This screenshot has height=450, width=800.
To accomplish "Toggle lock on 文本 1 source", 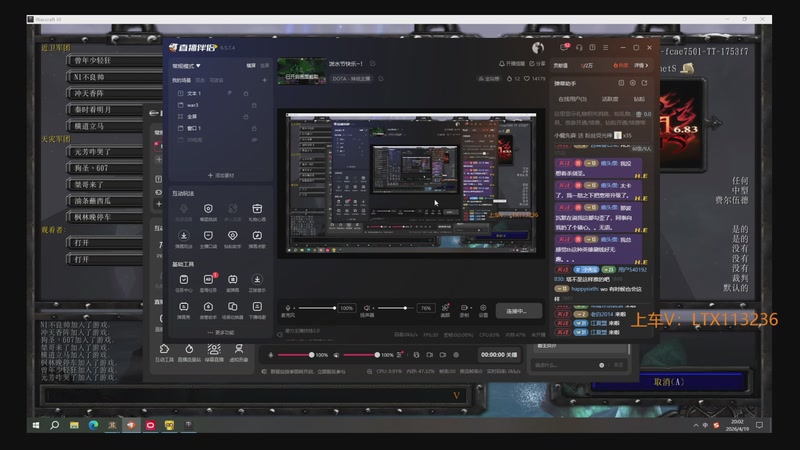I will pyautogui.click(x=246, y=93).
